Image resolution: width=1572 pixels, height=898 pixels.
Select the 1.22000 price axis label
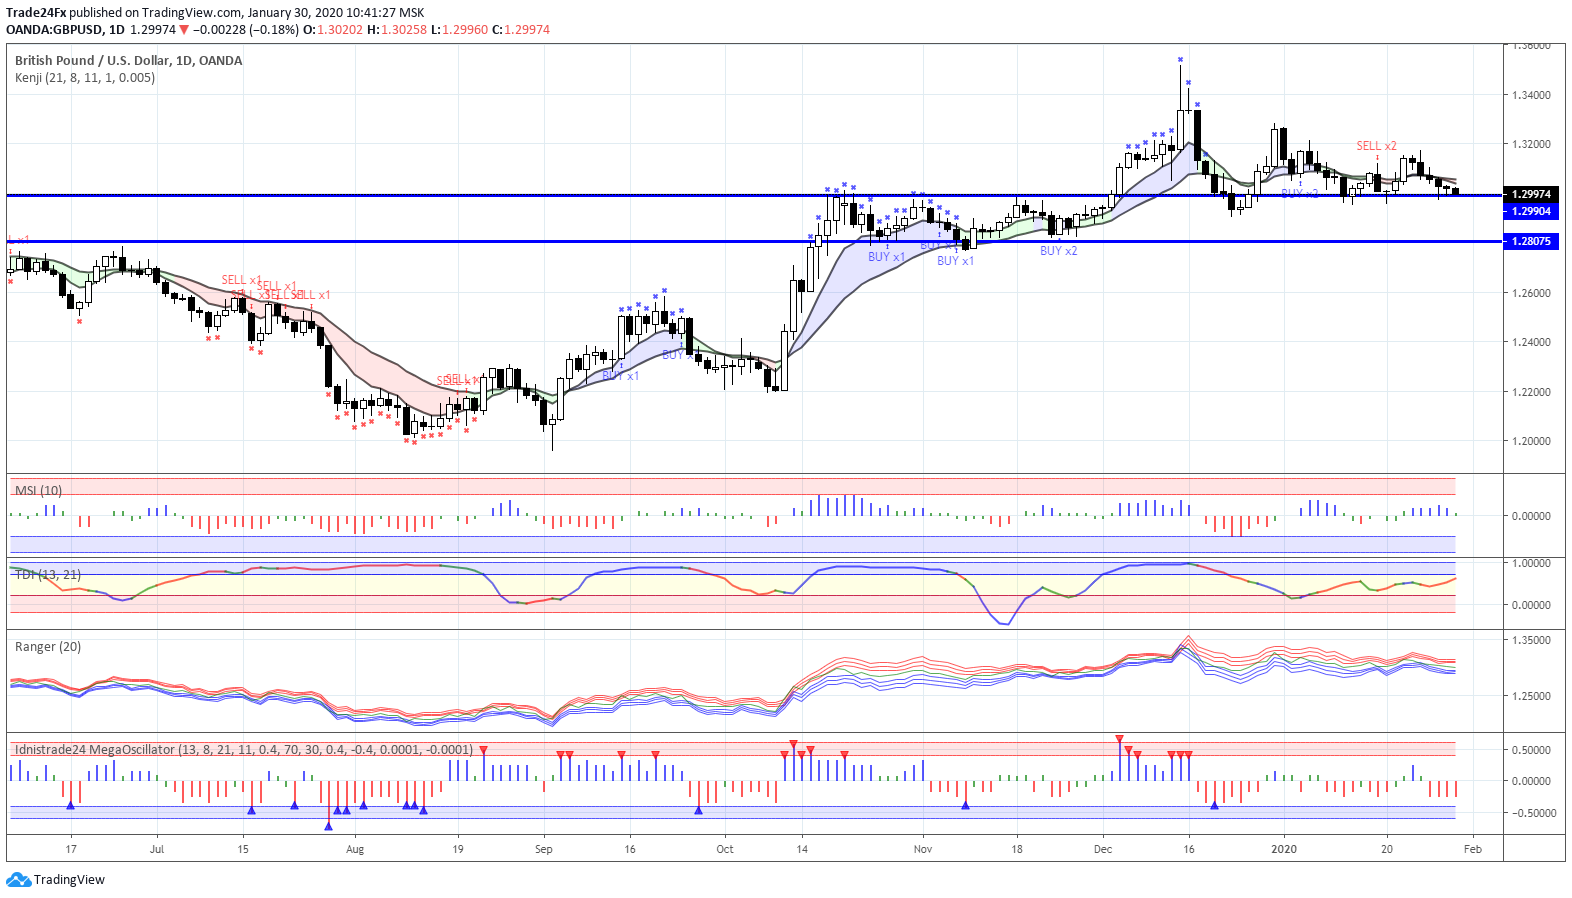click(1531, 392)
